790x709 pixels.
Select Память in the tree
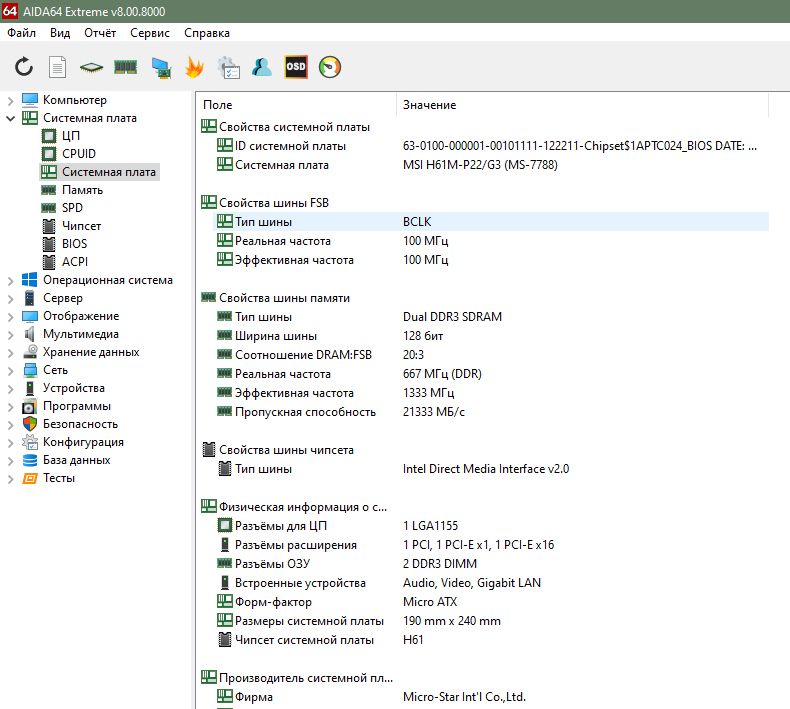click(x=82, y=190)
